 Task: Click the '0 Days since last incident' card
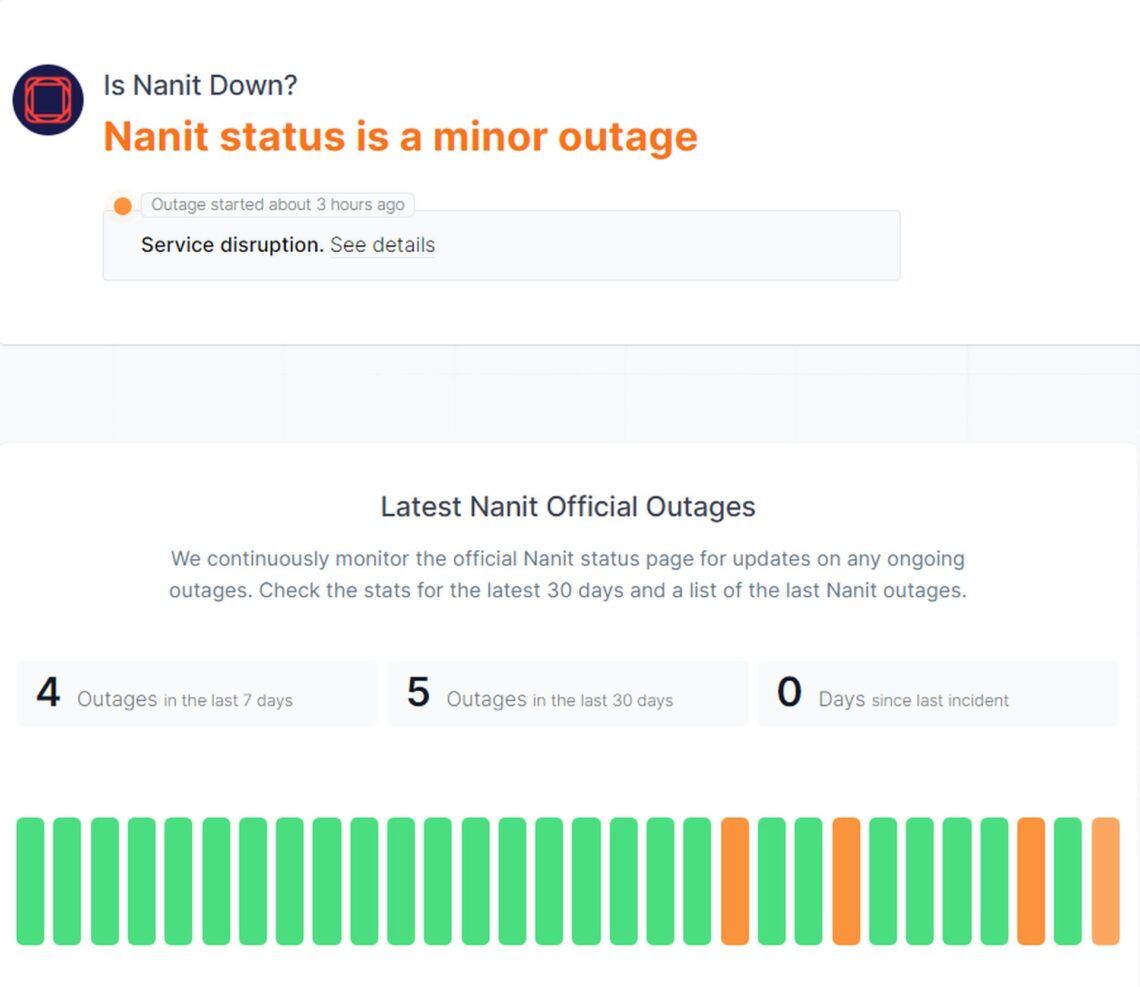(937, 693)
